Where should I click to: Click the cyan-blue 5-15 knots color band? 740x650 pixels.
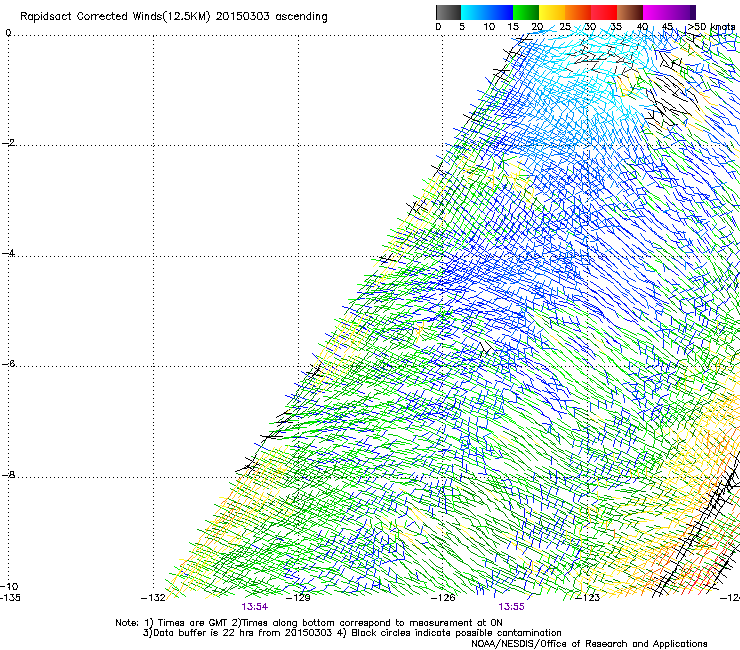(x=487, y=12)
